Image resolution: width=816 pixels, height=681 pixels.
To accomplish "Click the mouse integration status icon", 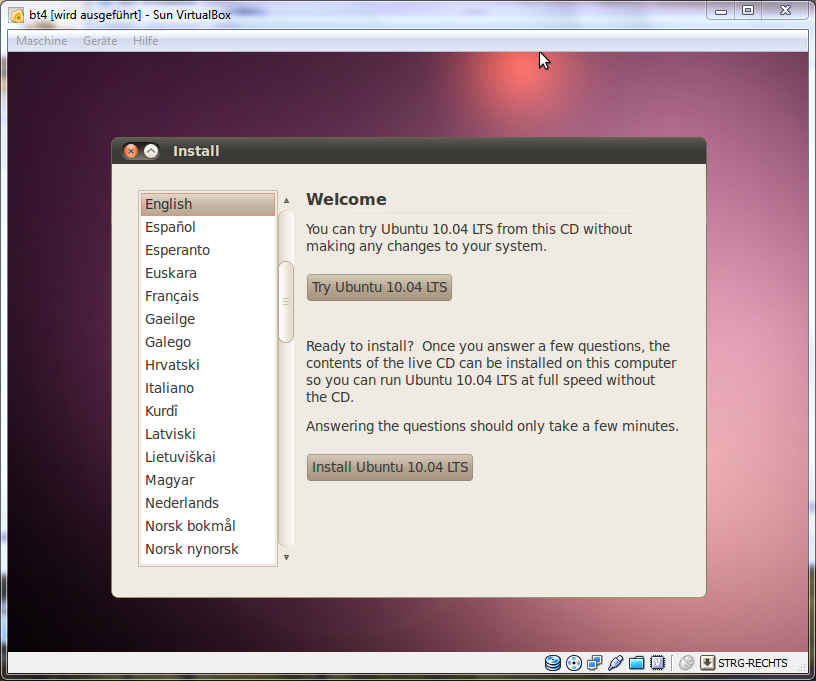I will pyautogui.click(x=686, y=663).
